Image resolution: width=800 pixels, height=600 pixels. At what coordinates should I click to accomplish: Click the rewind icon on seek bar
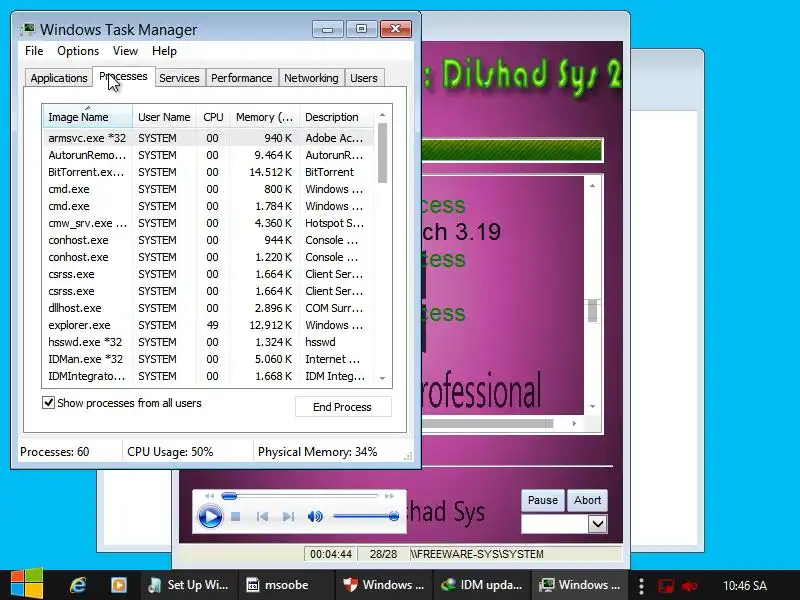(210, 495)
